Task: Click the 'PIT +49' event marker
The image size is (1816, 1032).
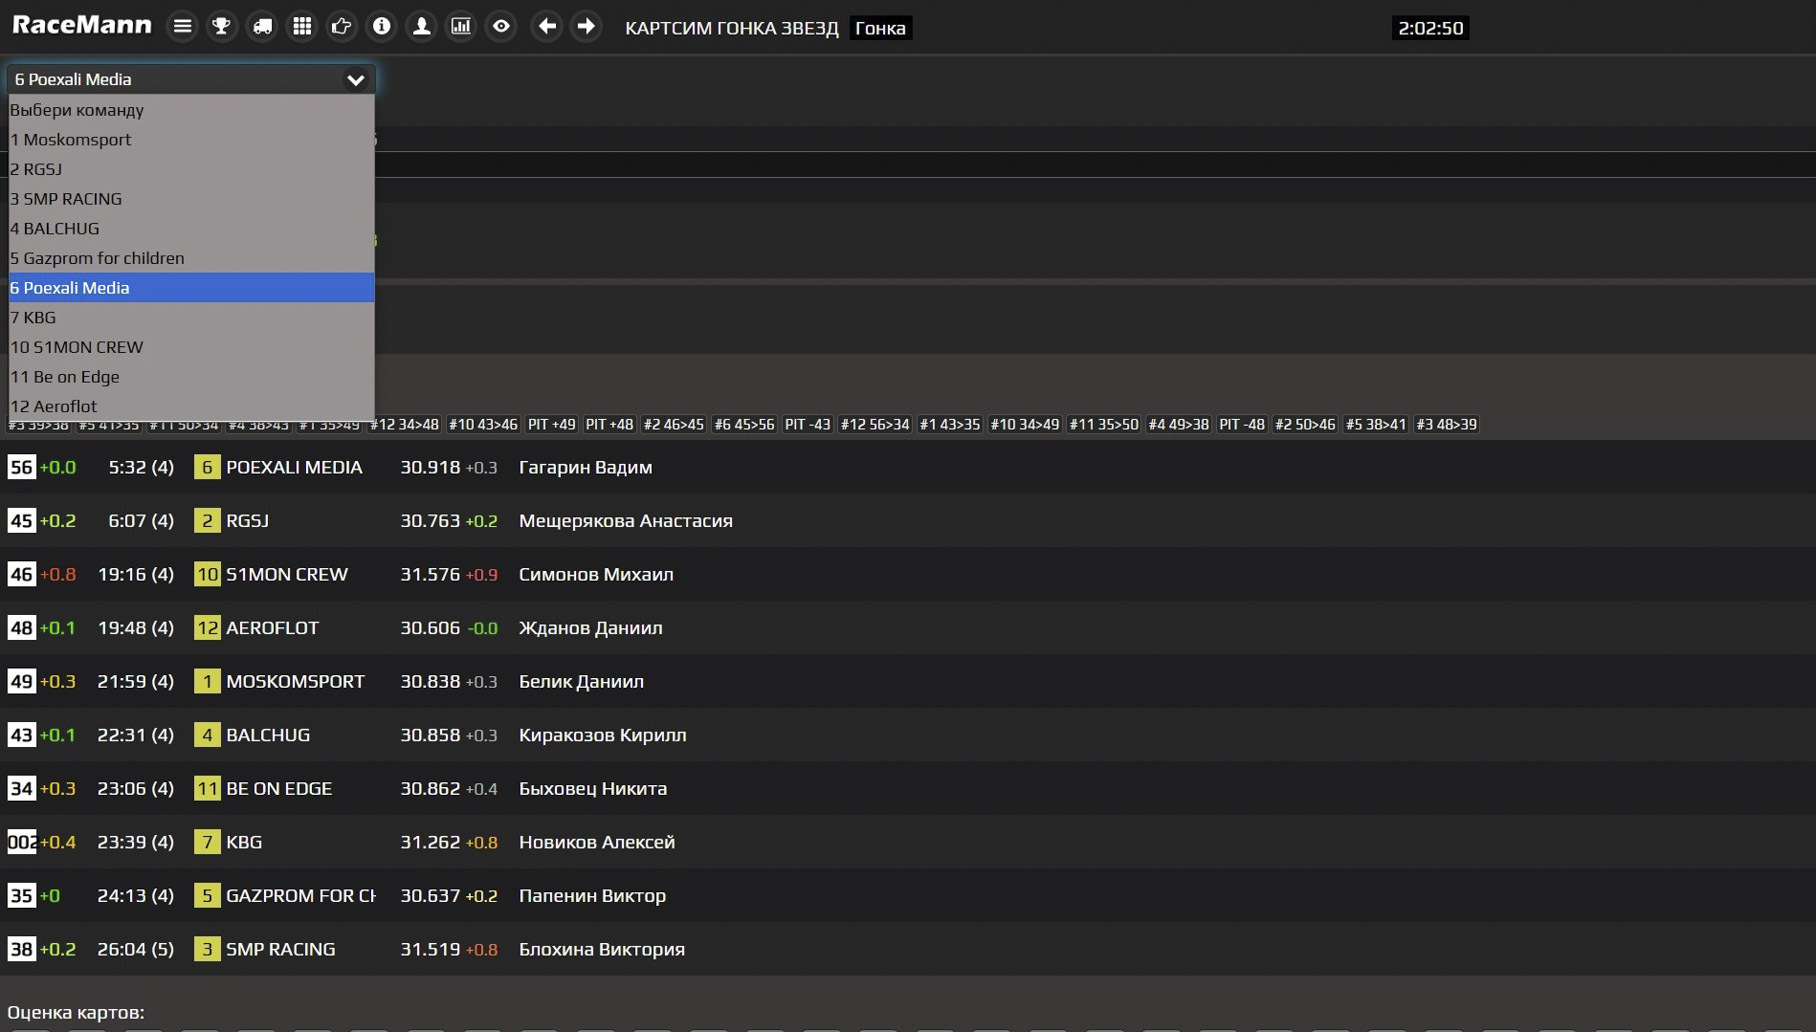Action: click(551, 425)
